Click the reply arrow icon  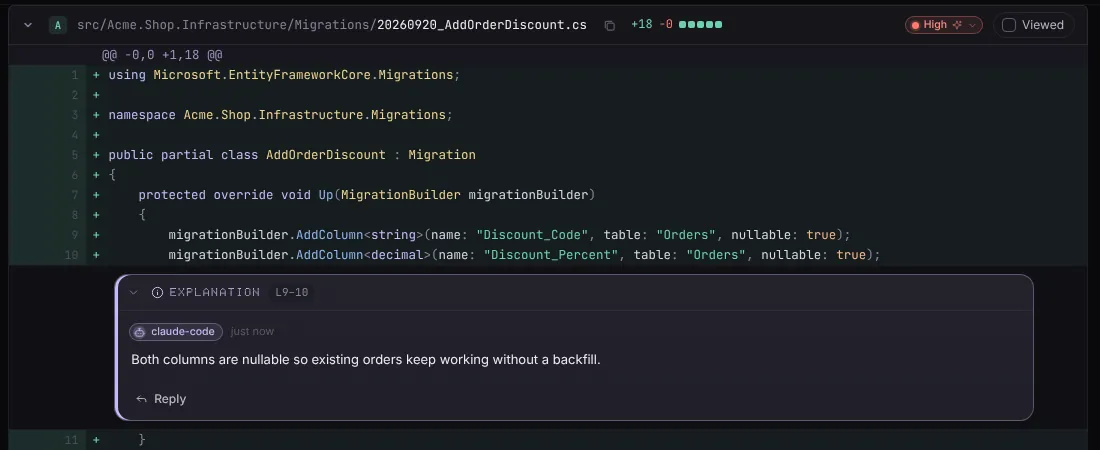[141, 399]
